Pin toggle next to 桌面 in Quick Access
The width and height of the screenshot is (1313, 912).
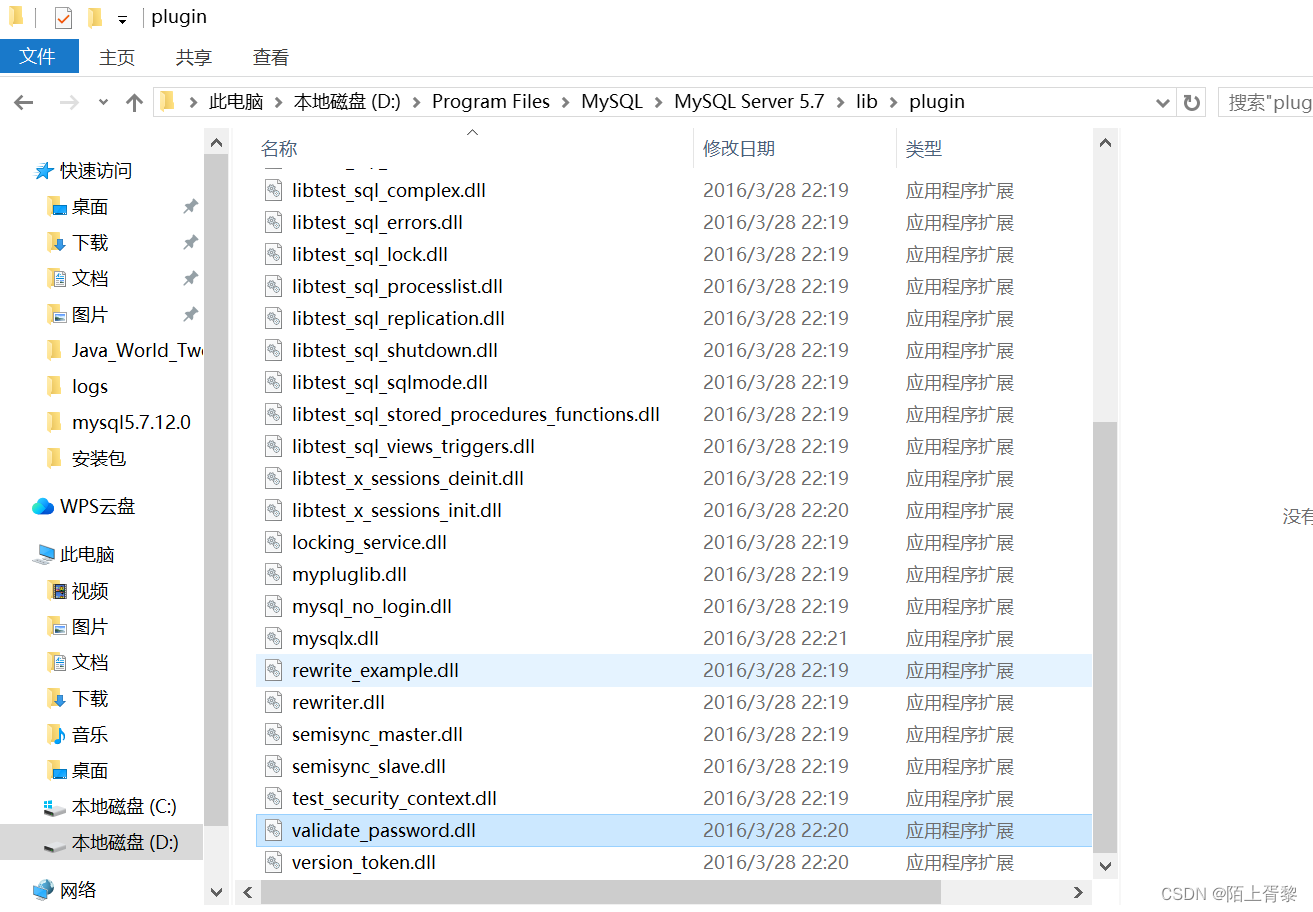click(189, 206)
